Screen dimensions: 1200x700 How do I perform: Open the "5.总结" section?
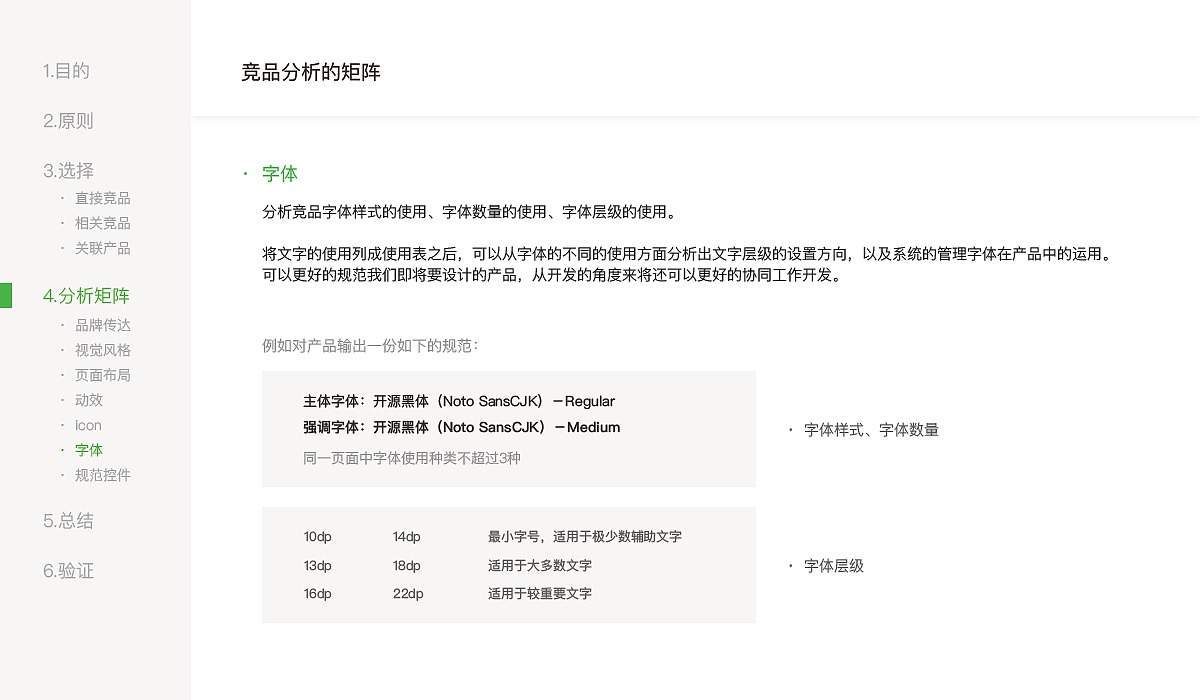66,521
